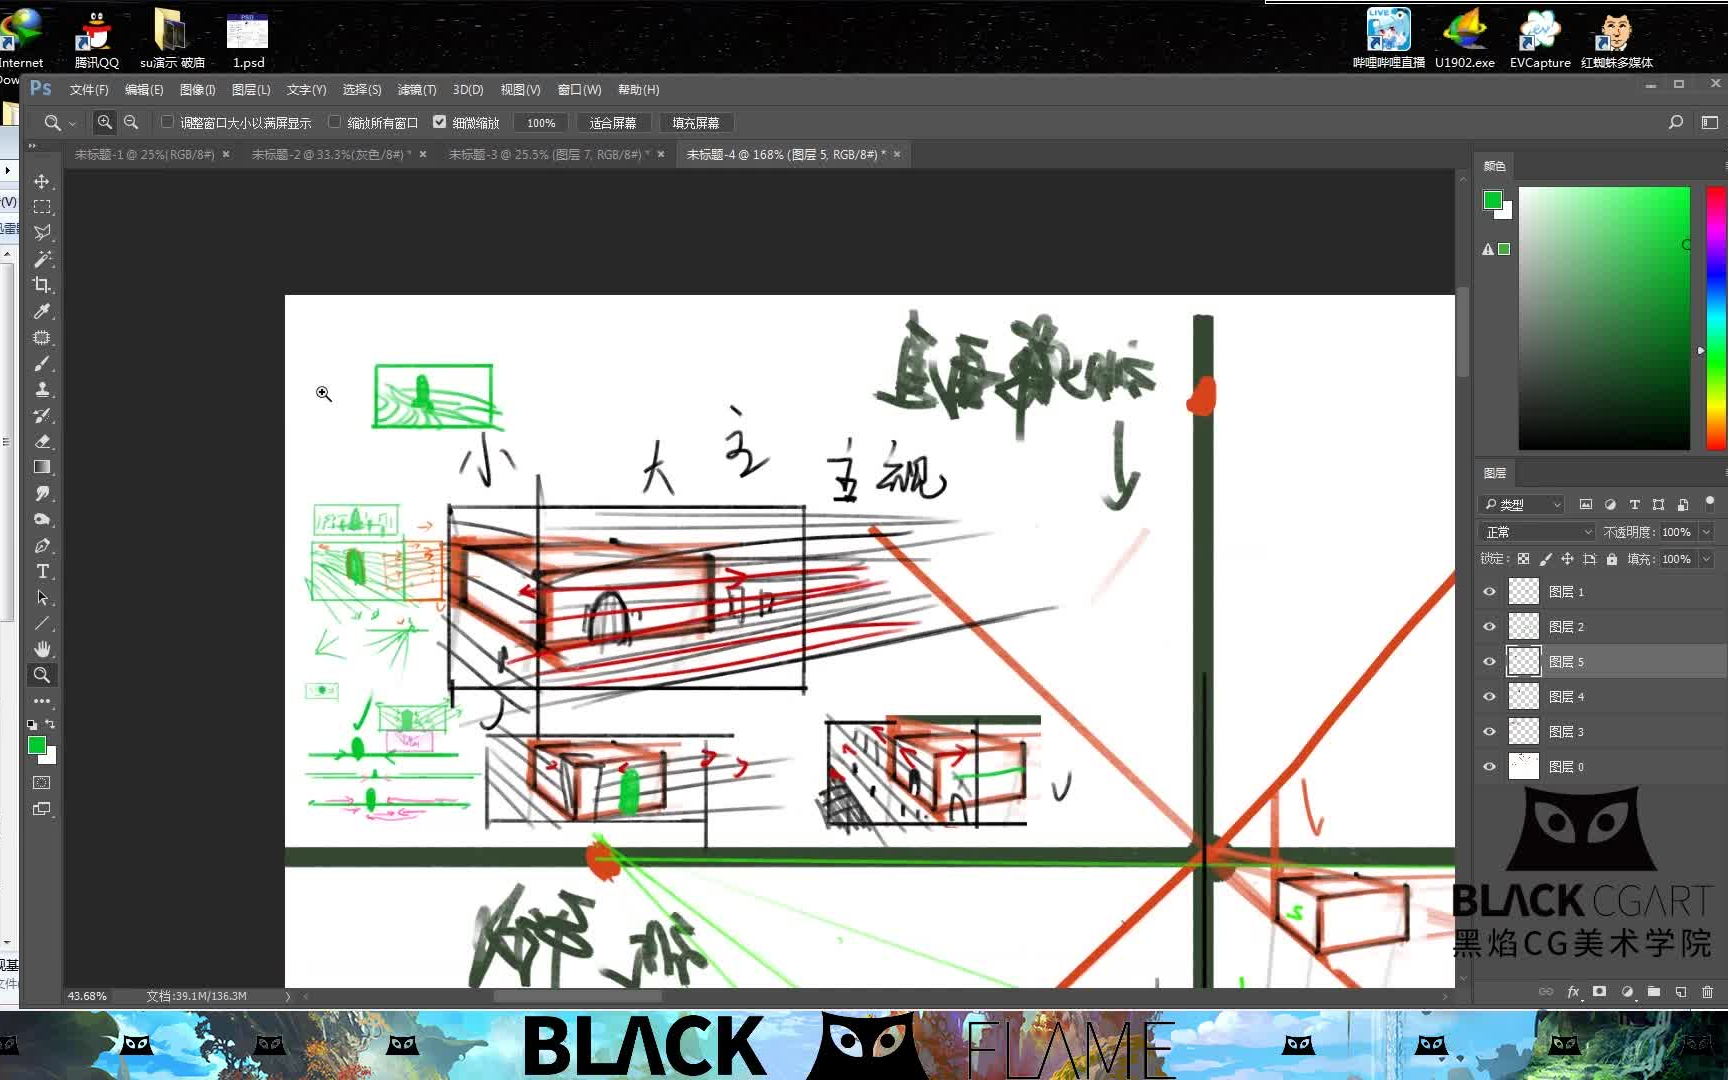Select the Path Selection tool
The width and height of the screenshot is (1728, 1080).
tap(42, 597)
